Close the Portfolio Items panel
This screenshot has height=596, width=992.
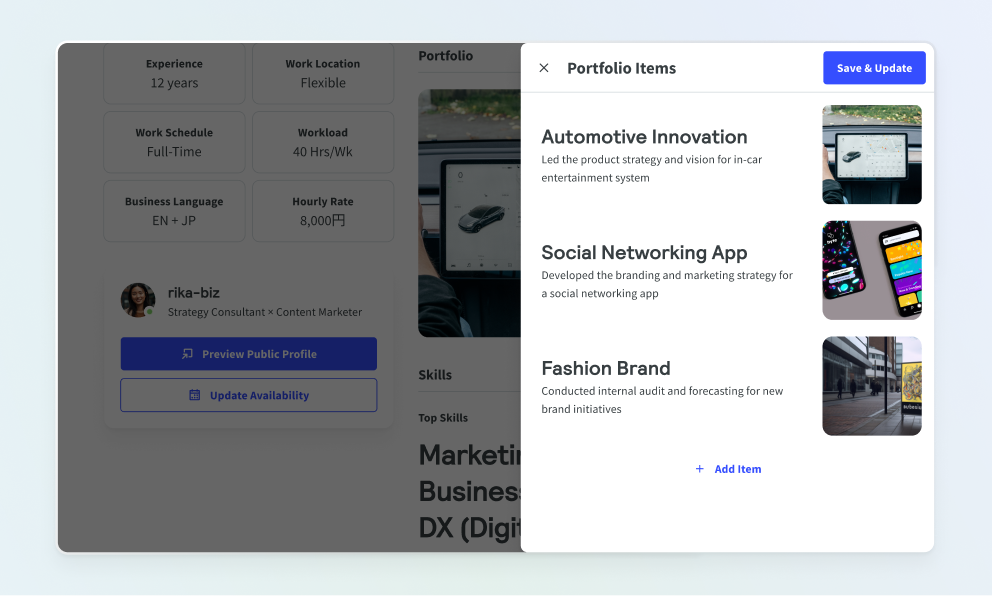click(x=543, y=68)
